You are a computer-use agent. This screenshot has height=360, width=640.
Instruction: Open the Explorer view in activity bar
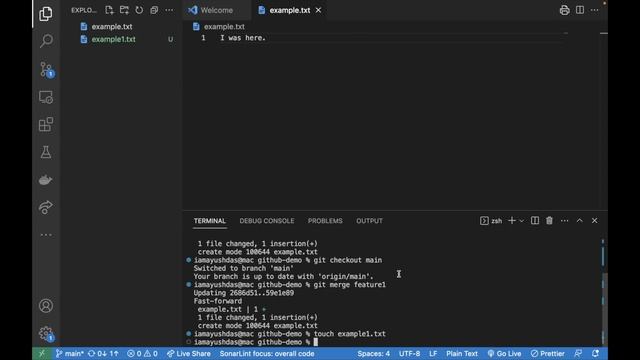point(46,14)
